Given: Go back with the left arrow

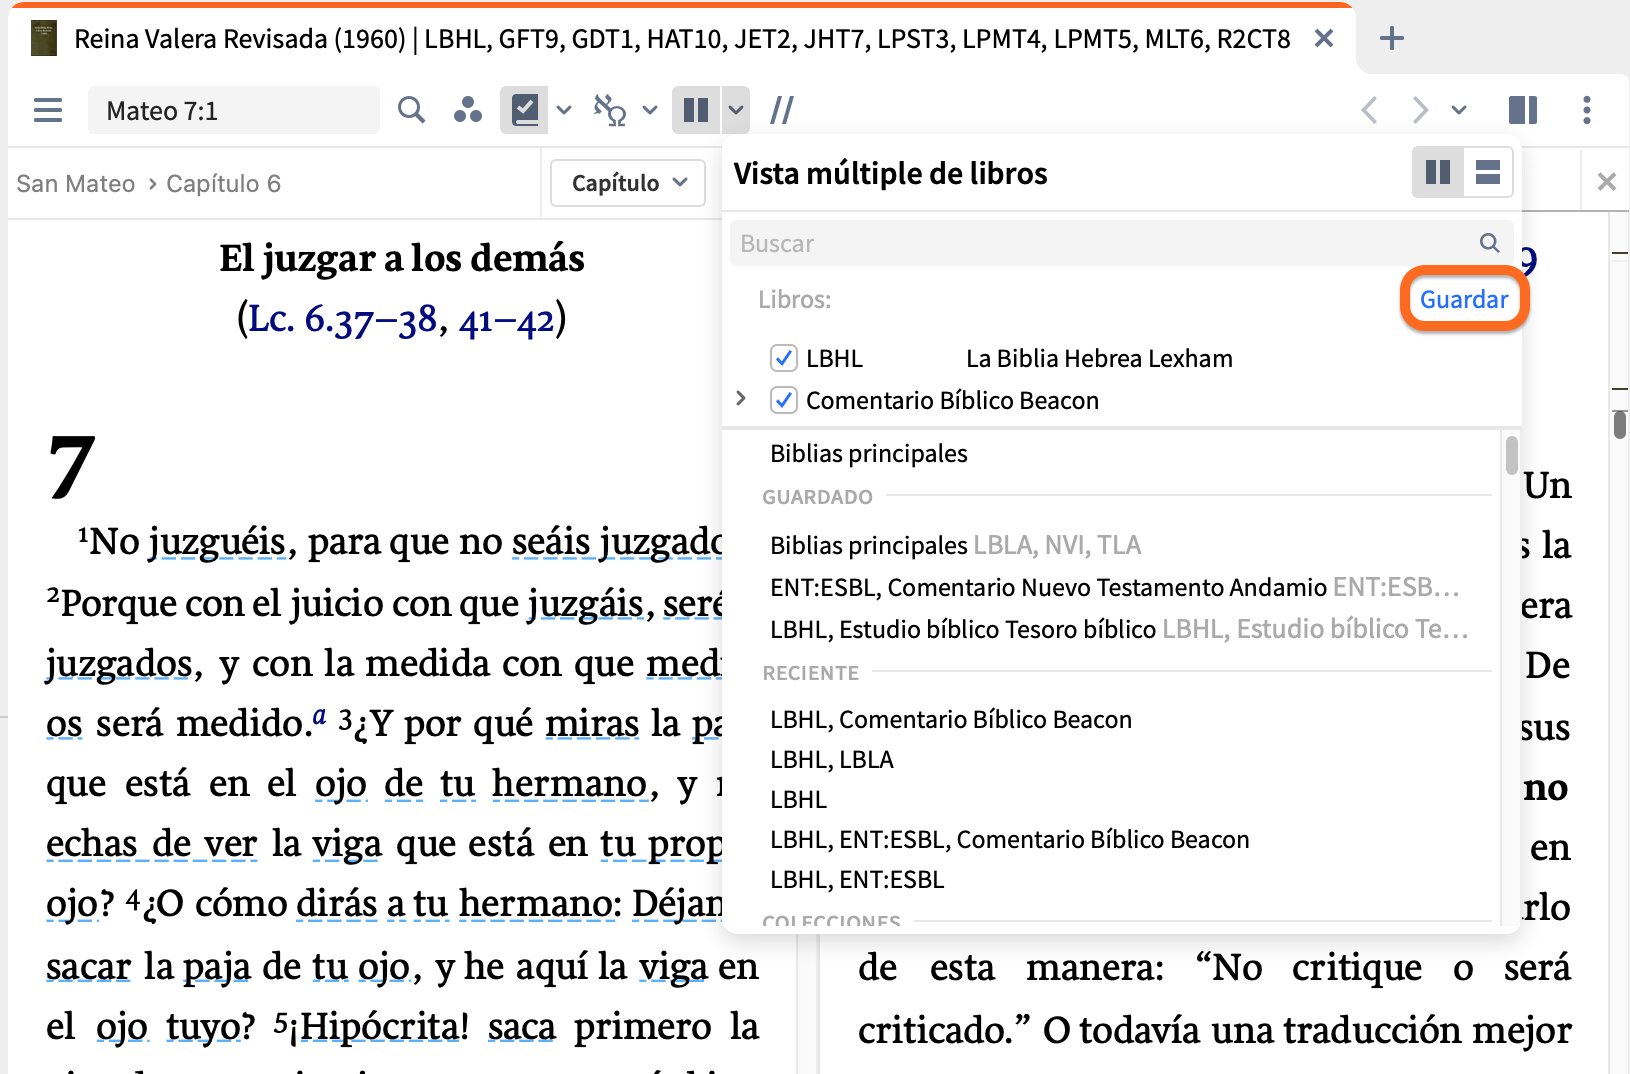Looking at the screenshot, I should [x=1370, y=110].
